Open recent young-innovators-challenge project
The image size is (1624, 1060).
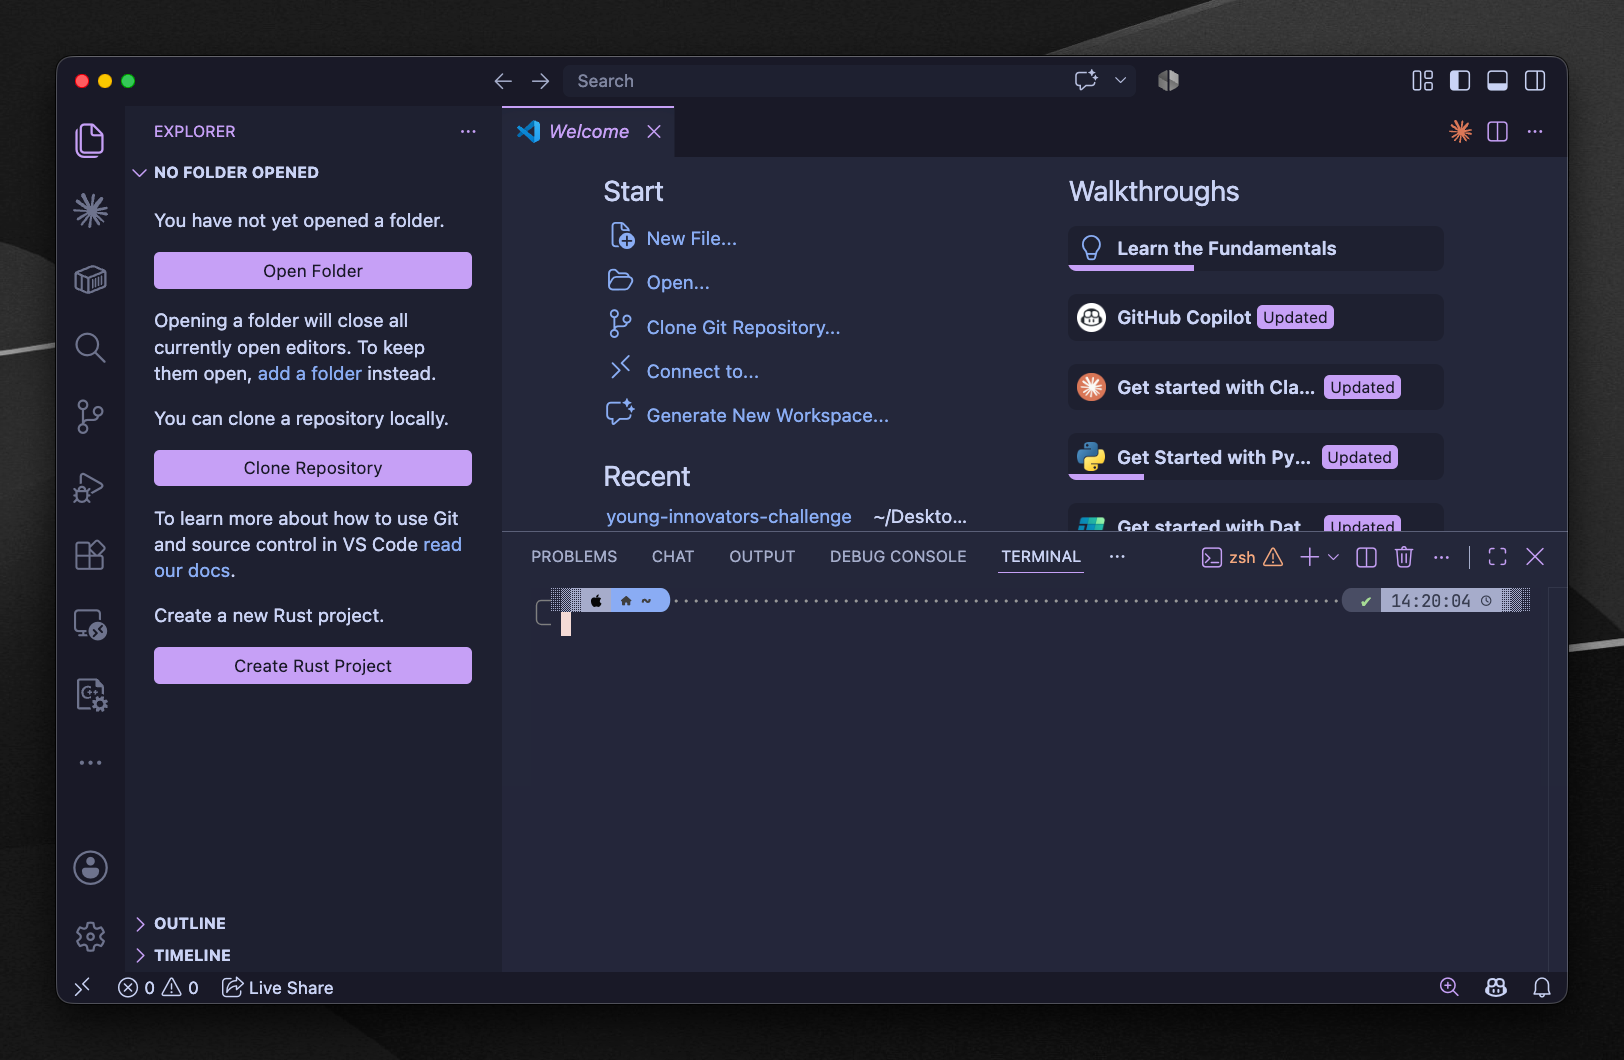point(729,517)
